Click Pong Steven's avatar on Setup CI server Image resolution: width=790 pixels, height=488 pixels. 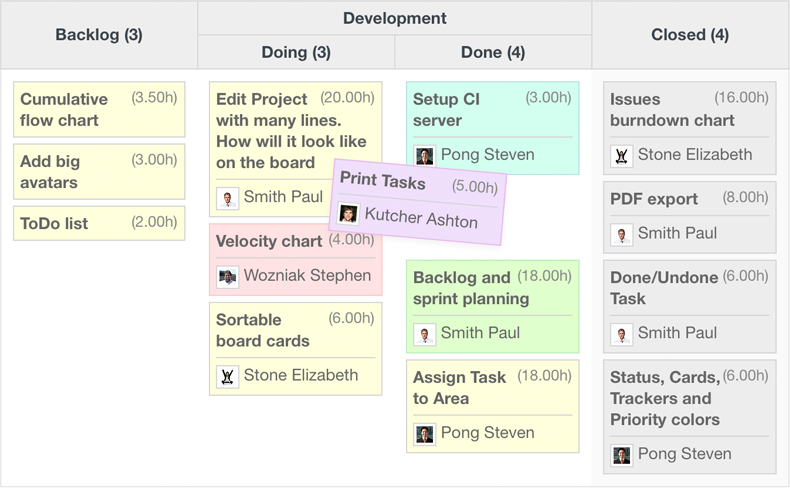[425, 156]
